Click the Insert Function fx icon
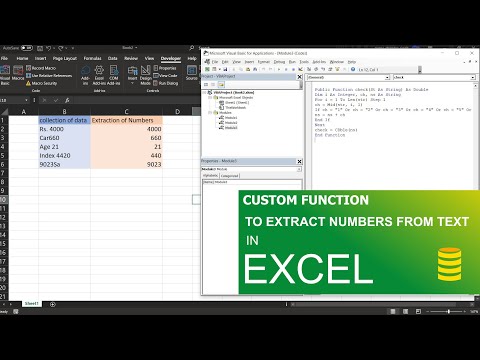Image resolution: width=480 pixels, height=360 pixels. click(67, 100)
